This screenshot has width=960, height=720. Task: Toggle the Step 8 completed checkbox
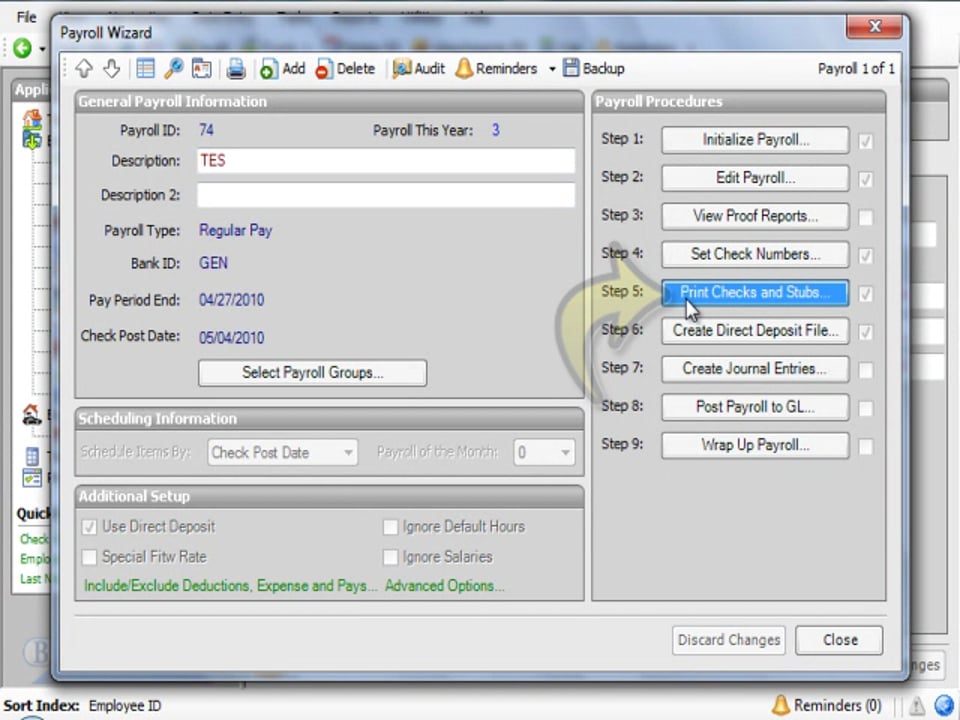pos(866,408)
